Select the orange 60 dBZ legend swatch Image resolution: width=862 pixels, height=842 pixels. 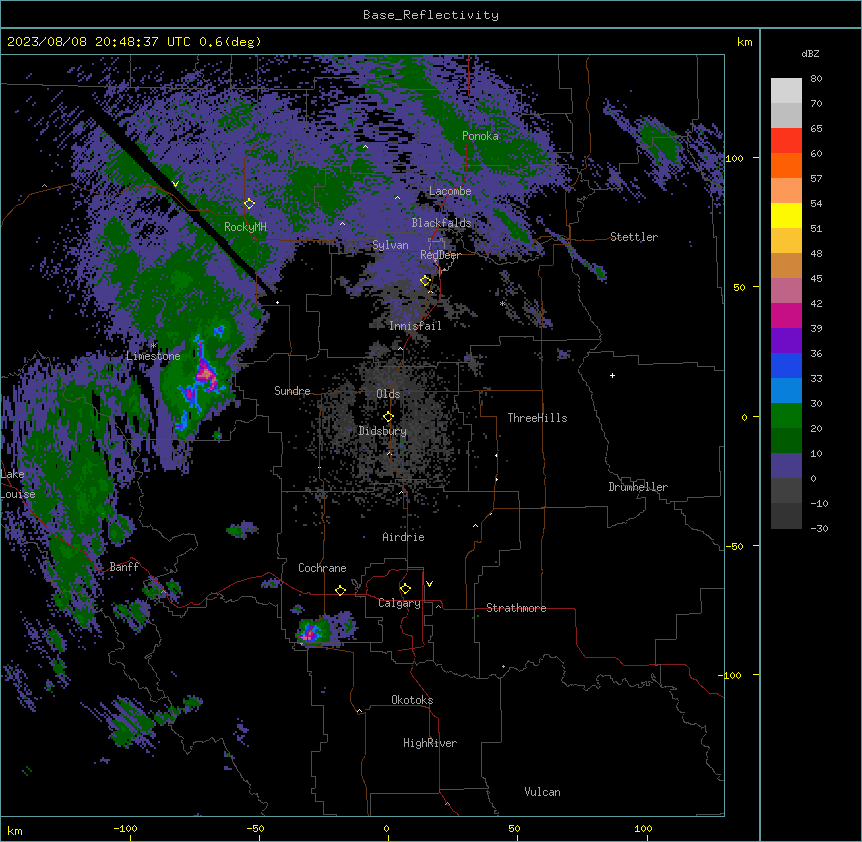786,165
